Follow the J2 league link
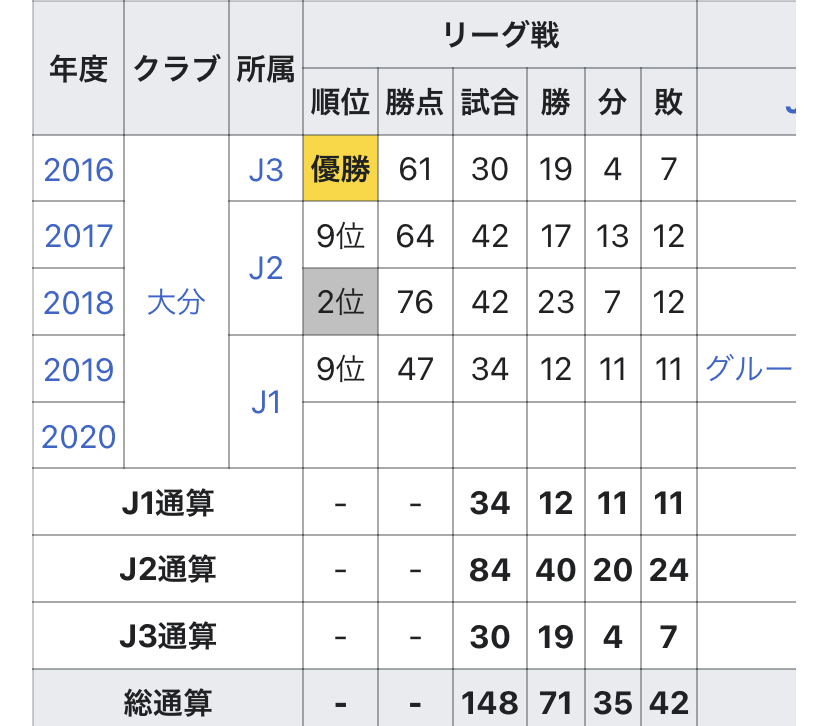Screen dimensions: 828x726 [x=266, y=269]
